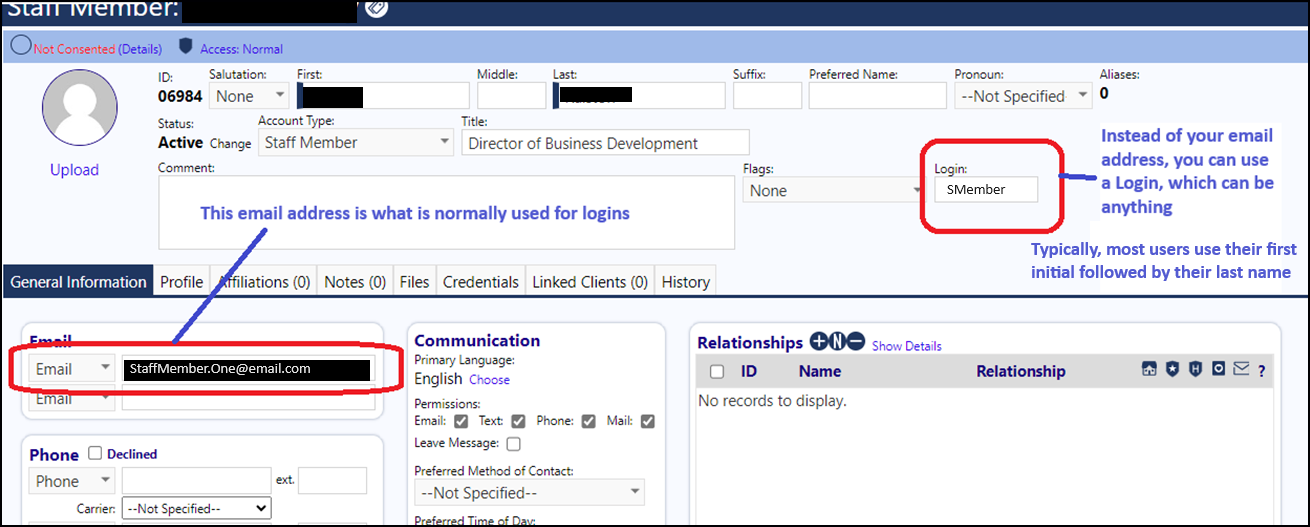Open the Flags dropdown
Screen dimensions: 1310x527
point(833,190)
